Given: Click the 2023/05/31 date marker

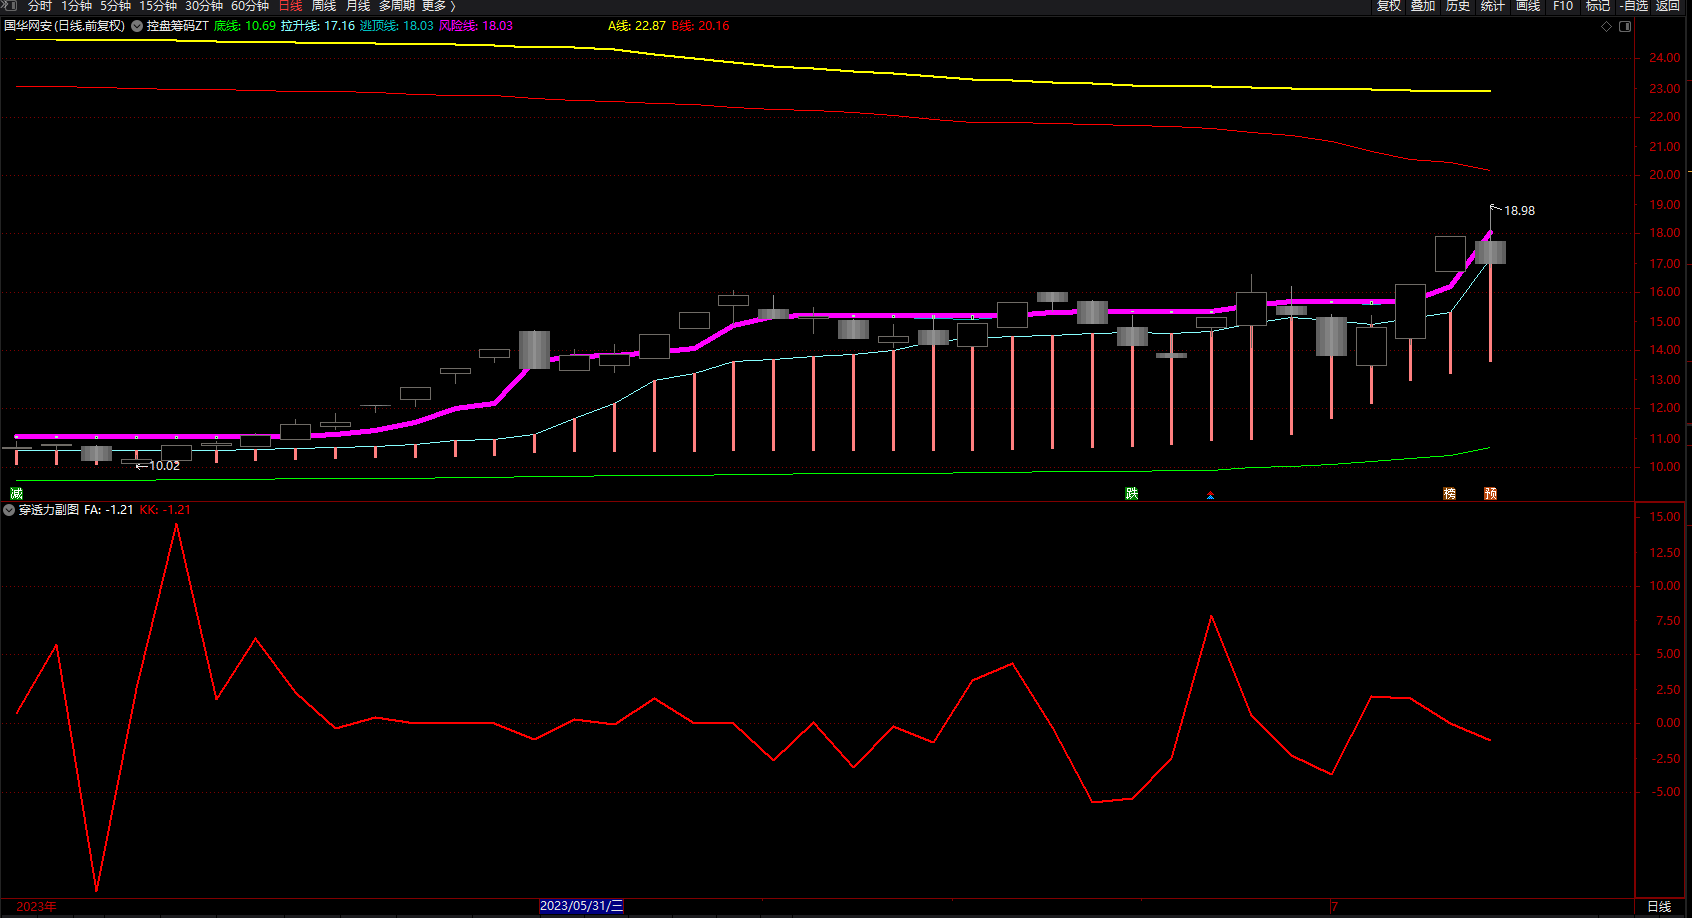Looking at the screenshot, I should tap(581, 906).
